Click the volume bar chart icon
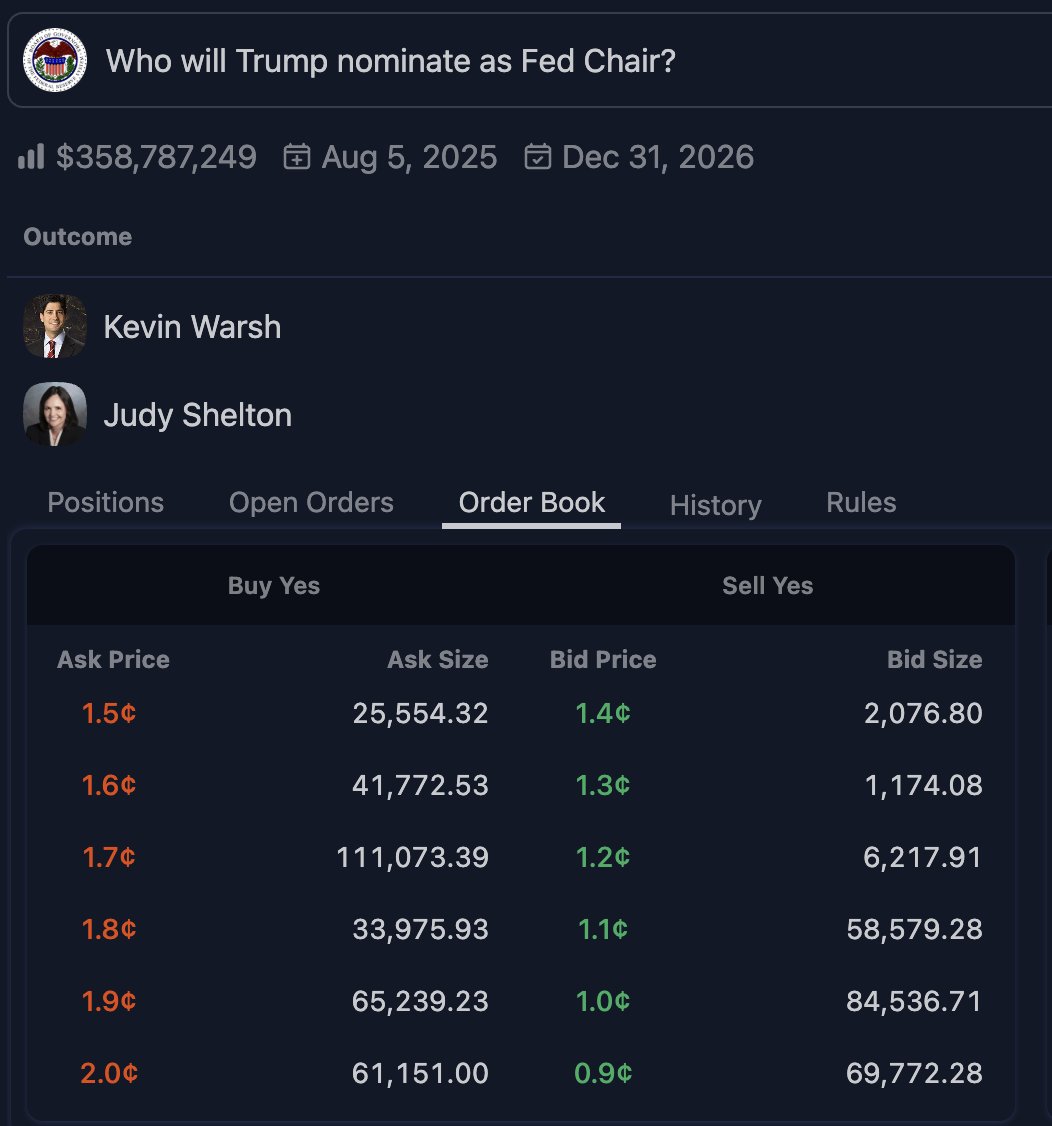 [x=31, y=157]
